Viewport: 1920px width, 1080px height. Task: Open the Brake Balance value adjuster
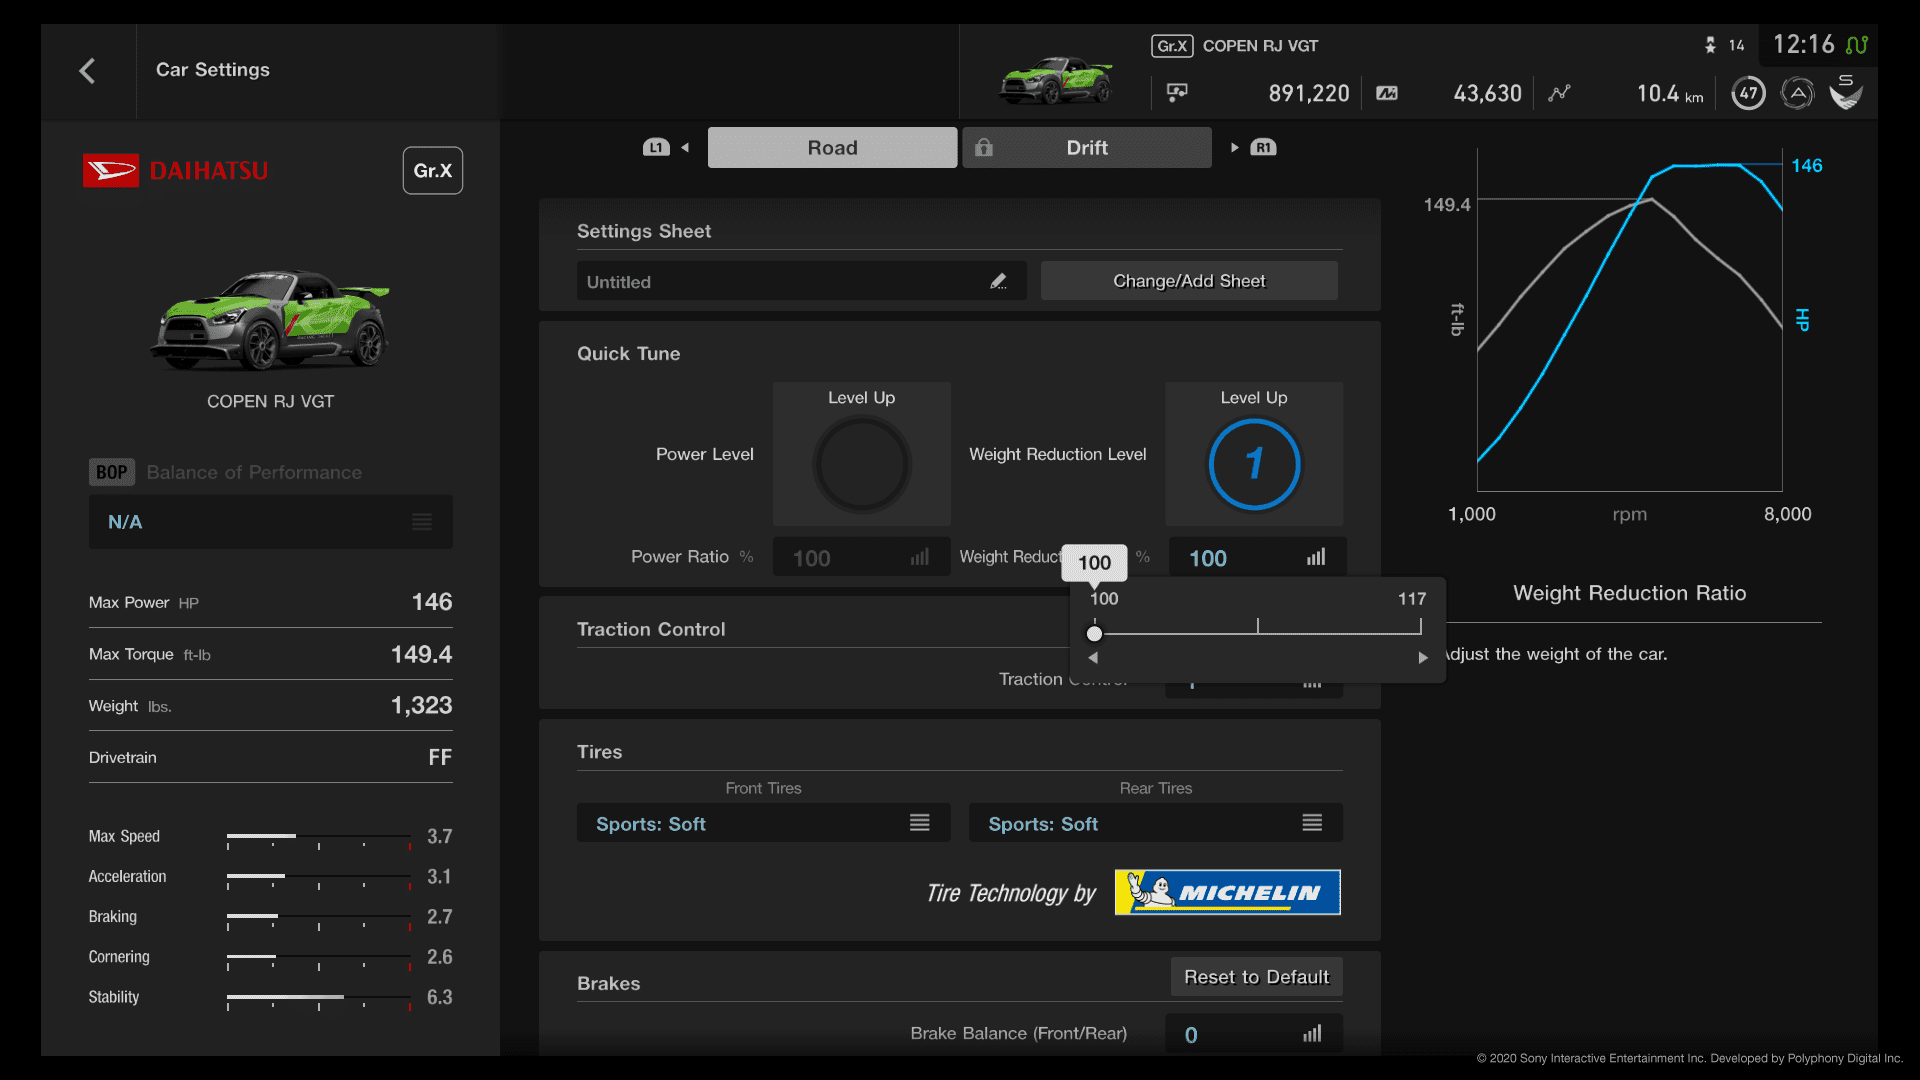(1254, 1034)
